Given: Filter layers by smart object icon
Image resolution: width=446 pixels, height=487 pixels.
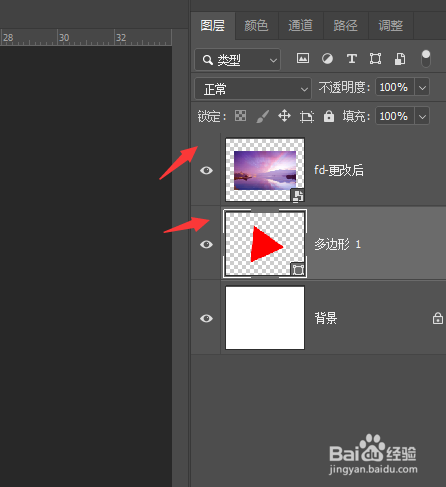Looking at the screenshot, I should 400,59.
